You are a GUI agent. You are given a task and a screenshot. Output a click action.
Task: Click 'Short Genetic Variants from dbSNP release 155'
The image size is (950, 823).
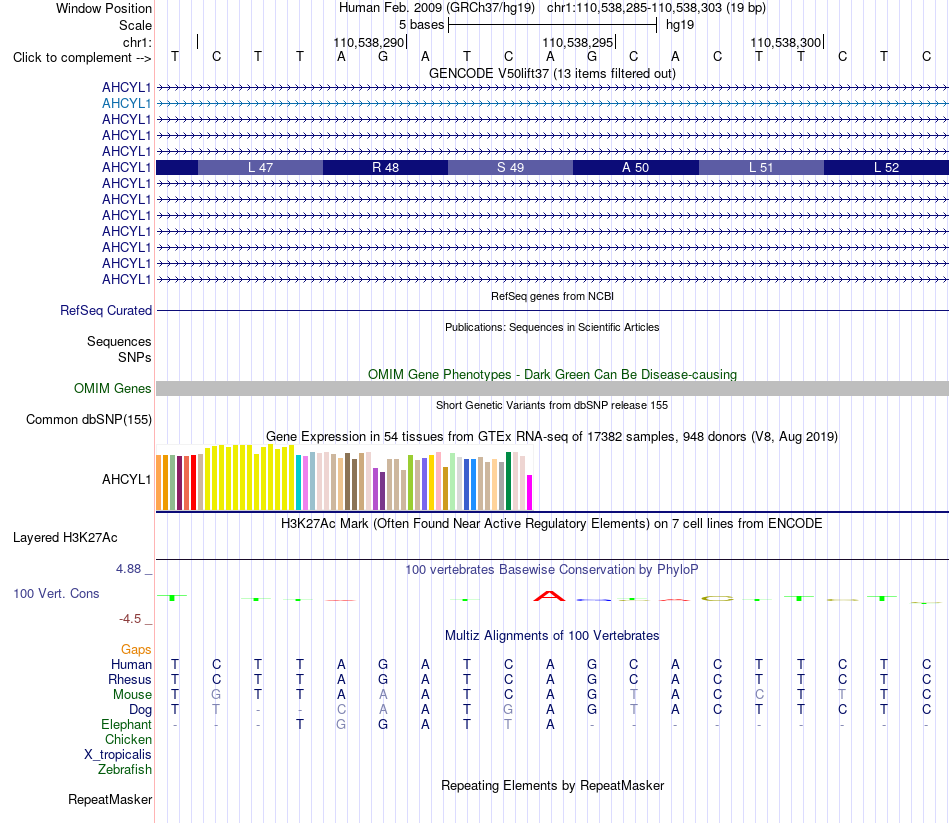pos(552,405)
